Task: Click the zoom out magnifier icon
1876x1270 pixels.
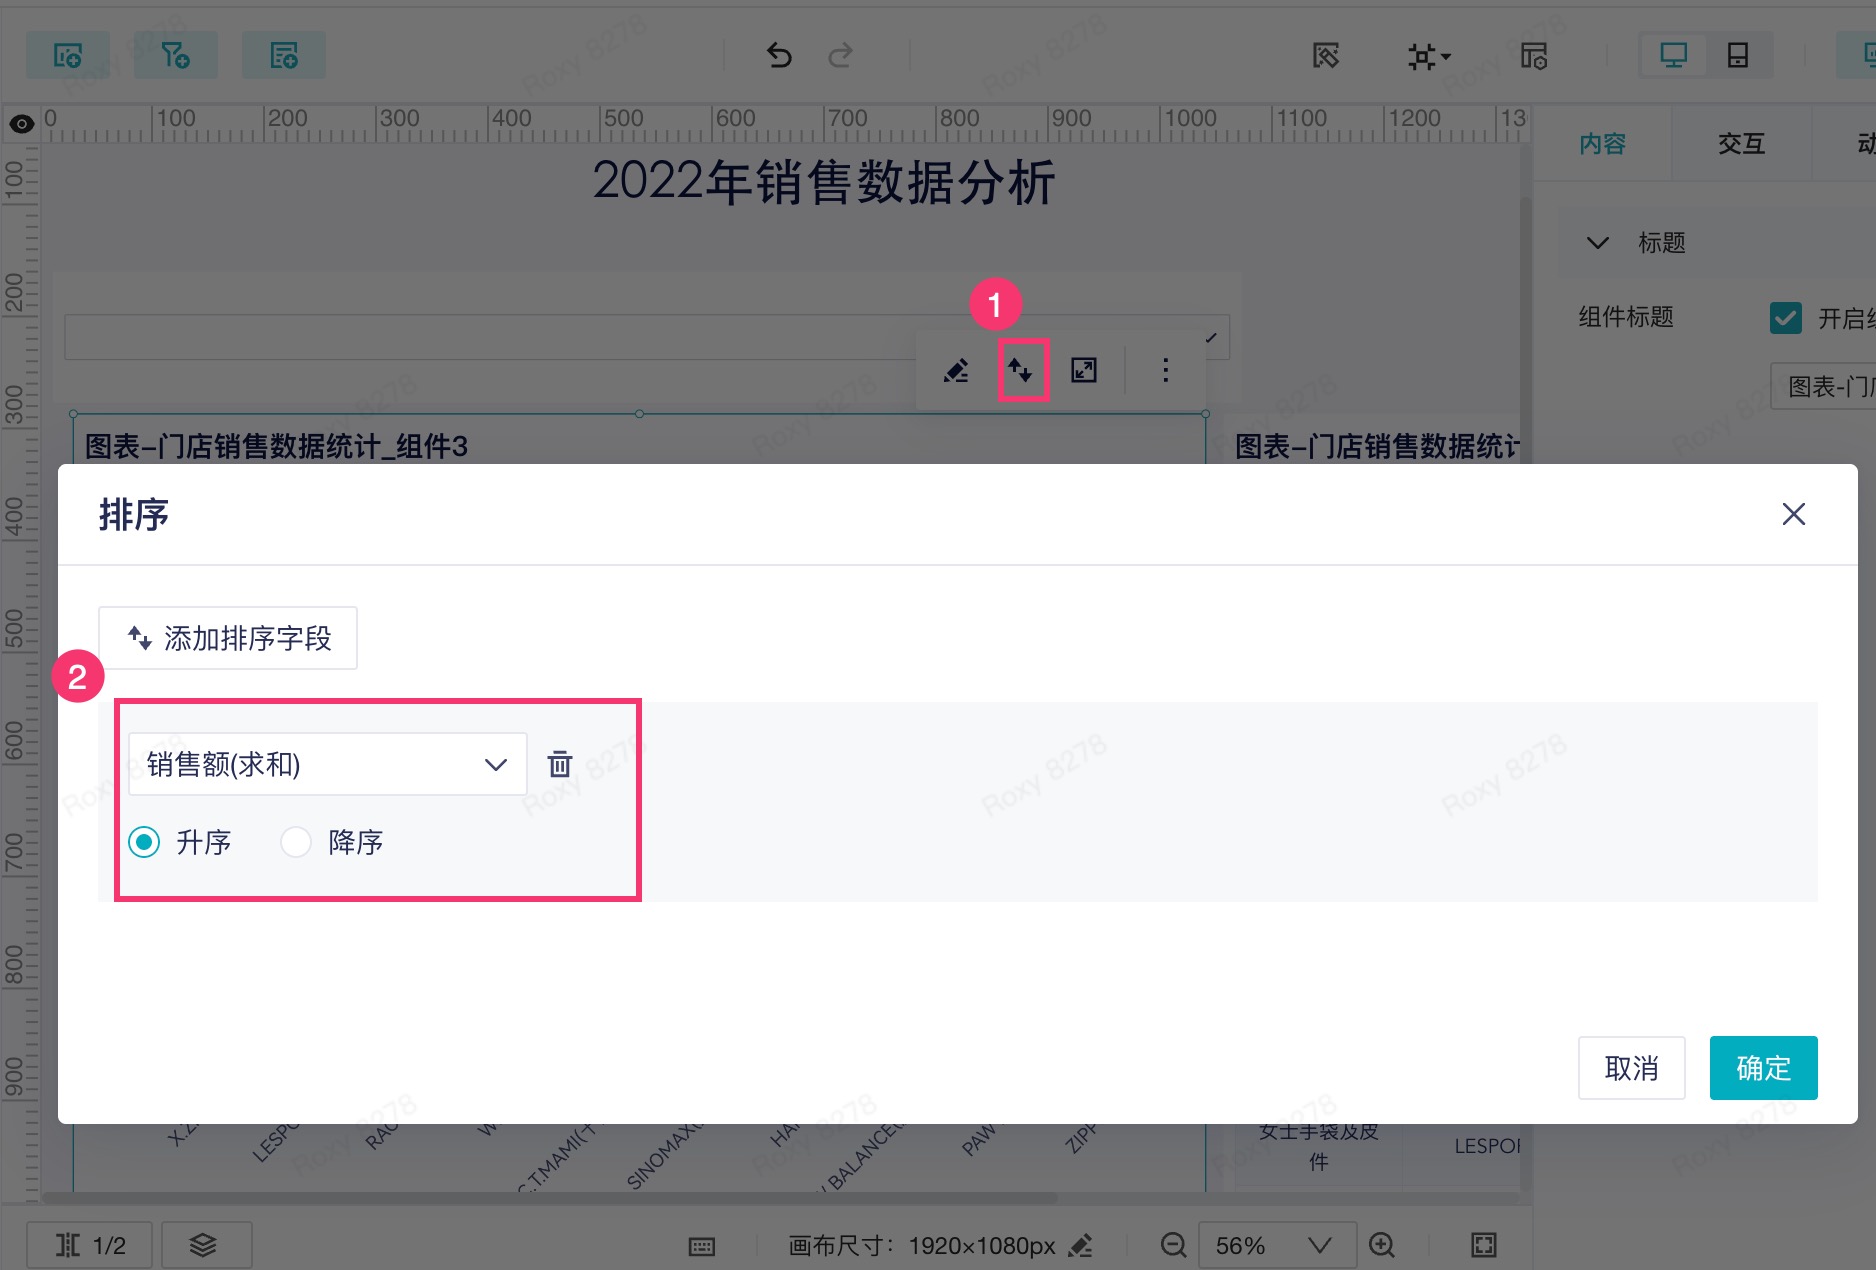Action: (x=1173, y=1245)
